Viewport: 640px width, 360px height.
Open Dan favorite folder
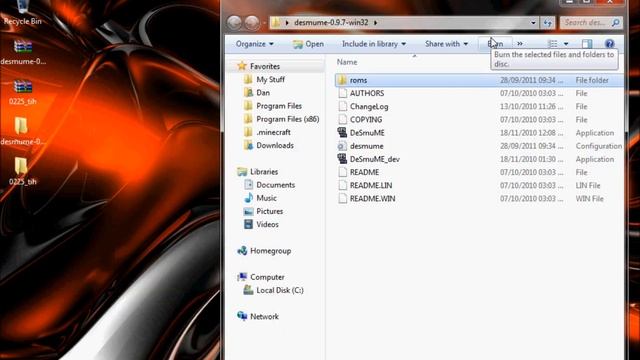(x=262, y=93)
